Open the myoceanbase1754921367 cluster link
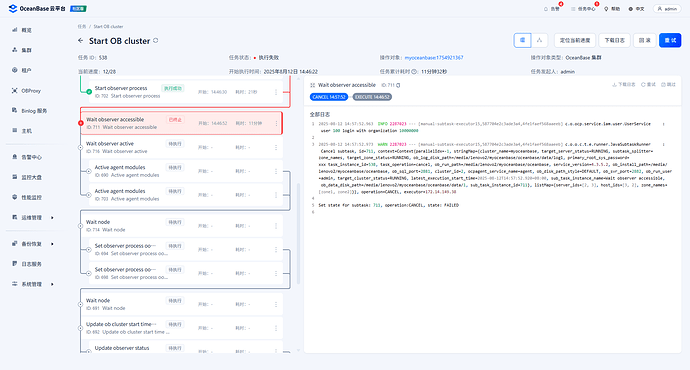This screenshot has height=370, width=690. [433, 58]
